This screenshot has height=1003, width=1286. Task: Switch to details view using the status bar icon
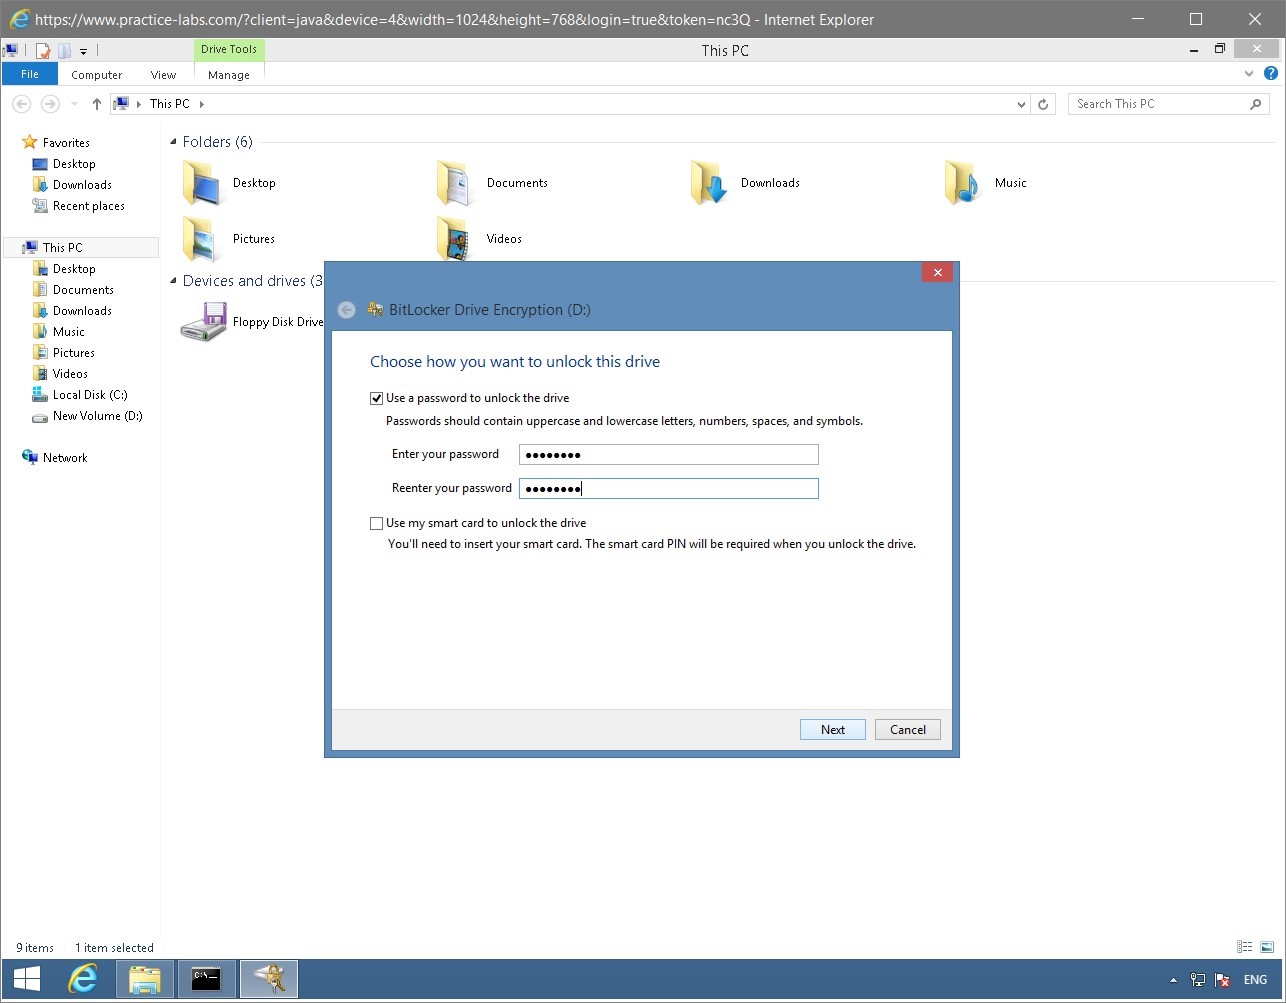click(x=1244, y=946)
